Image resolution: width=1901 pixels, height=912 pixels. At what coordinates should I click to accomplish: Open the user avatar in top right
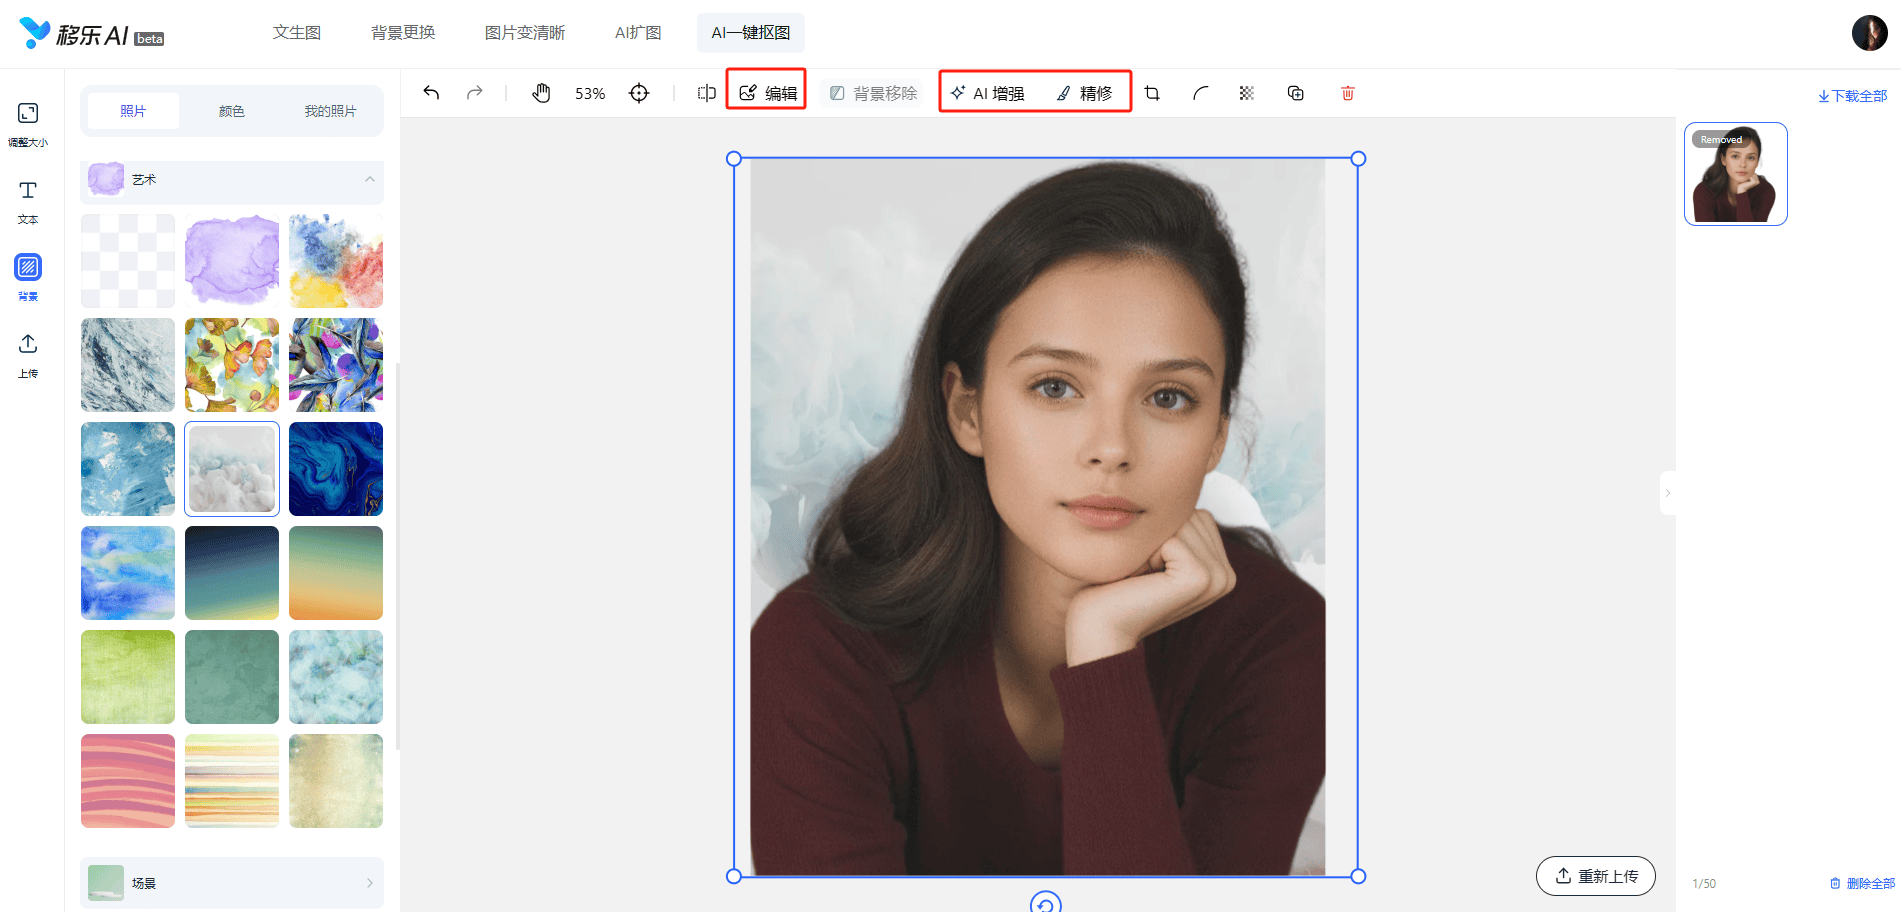pyautogui.click(x=1869, y=33)
